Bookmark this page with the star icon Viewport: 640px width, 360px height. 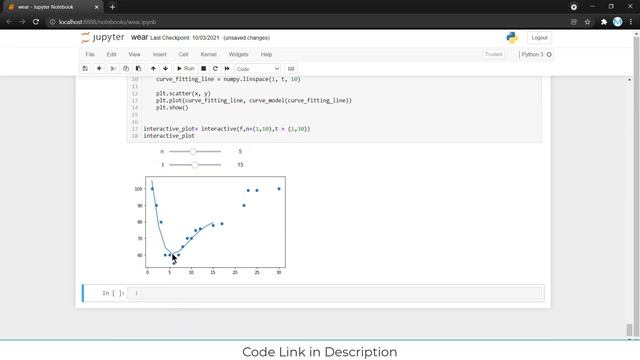587,22
